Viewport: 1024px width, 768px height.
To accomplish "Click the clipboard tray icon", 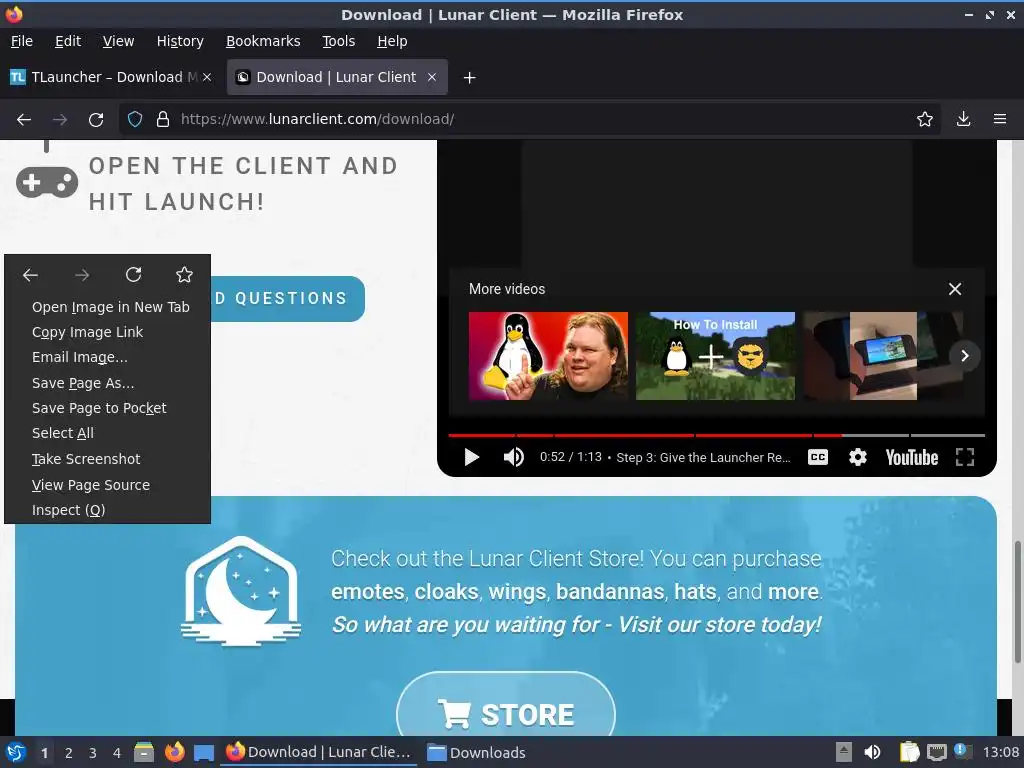I will (910, 752).
